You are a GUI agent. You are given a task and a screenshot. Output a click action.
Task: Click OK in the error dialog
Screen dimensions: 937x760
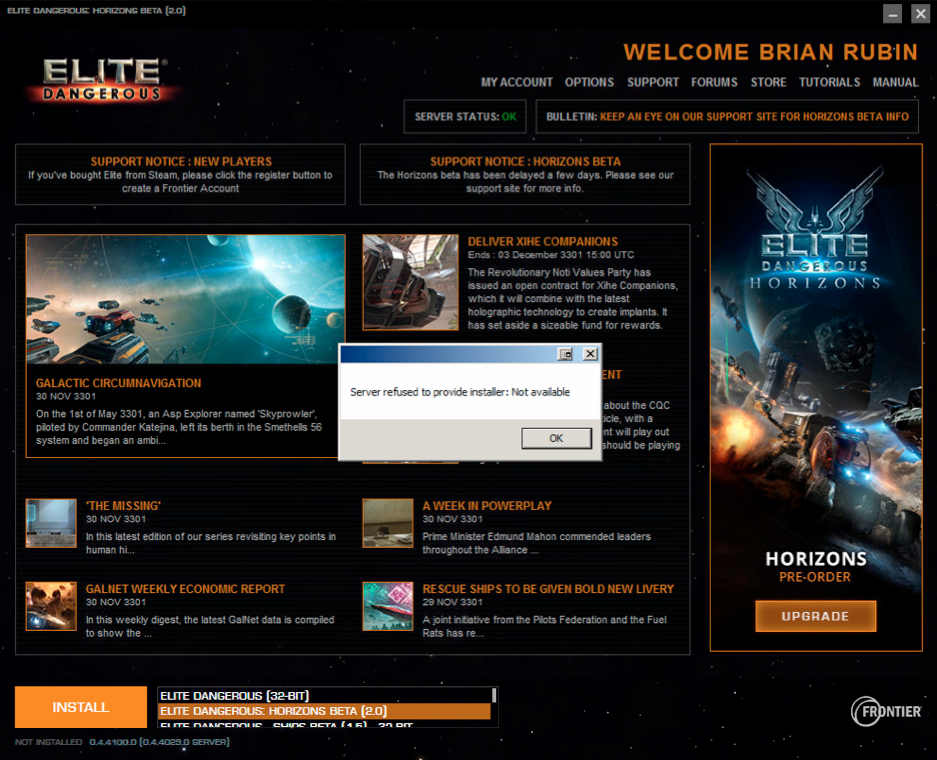point(556,438)
